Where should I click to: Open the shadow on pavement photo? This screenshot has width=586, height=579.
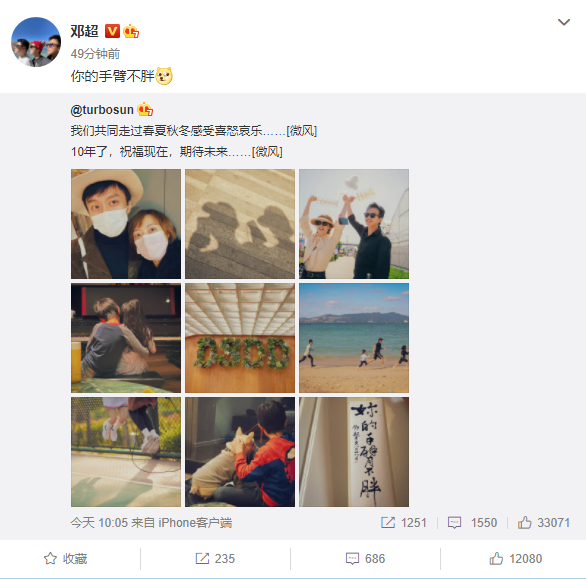pyautogui.click(x=240, y=224)
